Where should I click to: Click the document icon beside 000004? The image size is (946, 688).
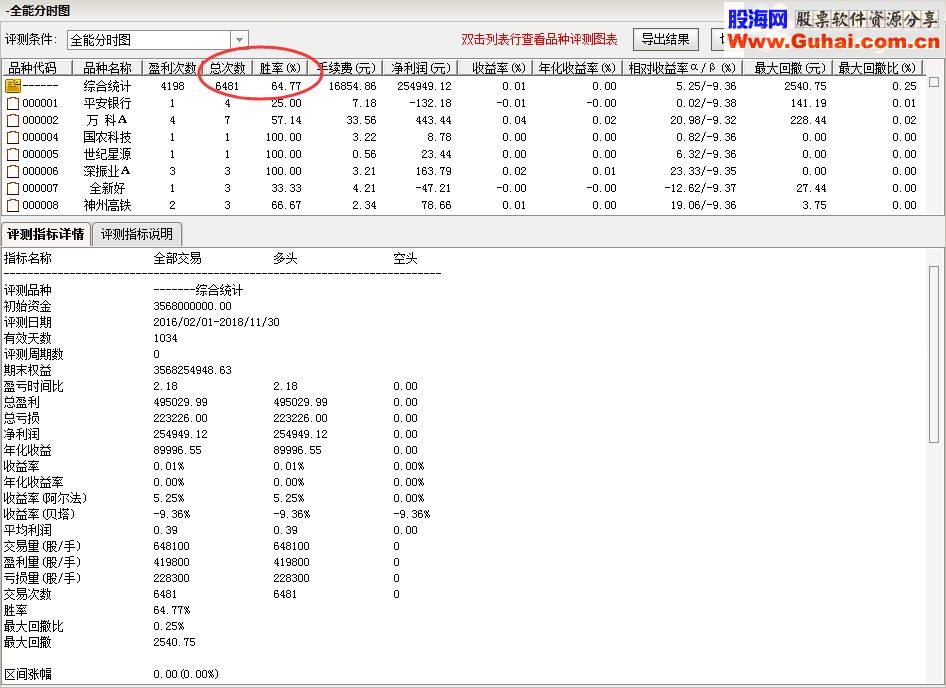(x=13, y=137)
